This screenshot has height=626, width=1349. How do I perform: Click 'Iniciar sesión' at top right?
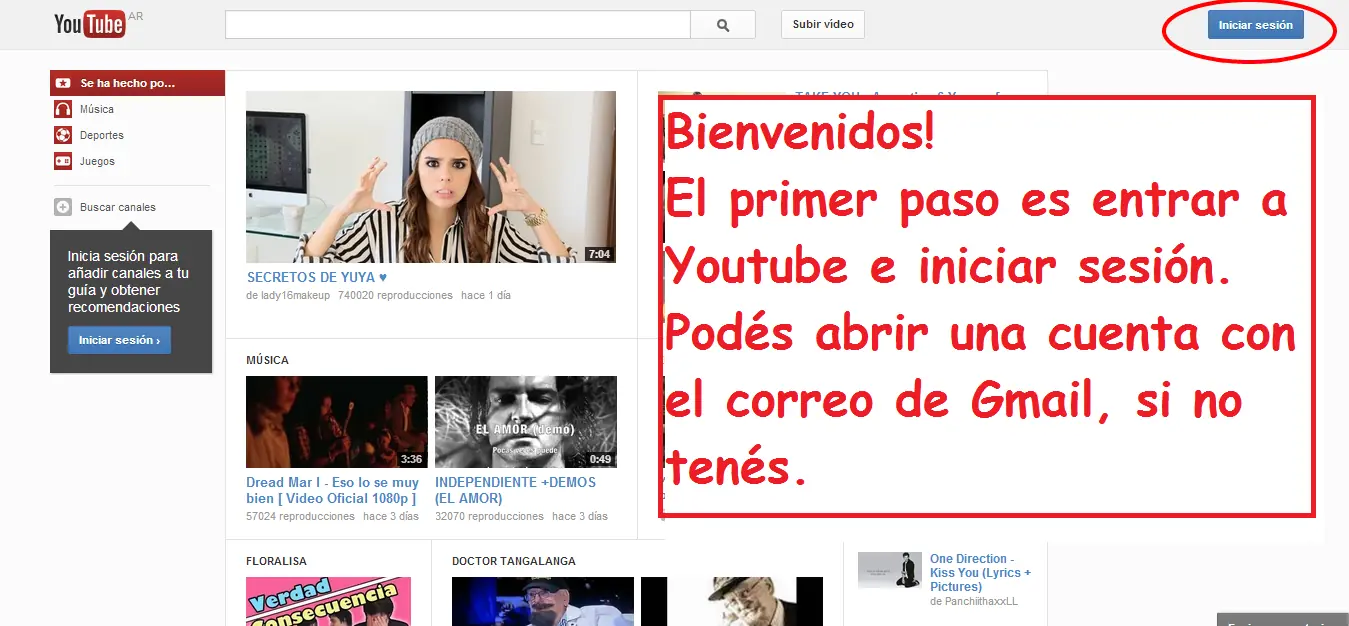pyautogui.click(x=1255, y=24)
